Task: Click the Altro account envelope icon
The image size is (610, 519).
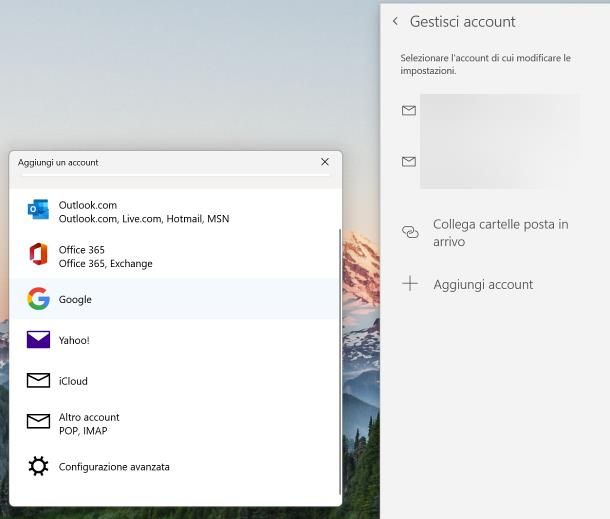Action: point(38,421)
